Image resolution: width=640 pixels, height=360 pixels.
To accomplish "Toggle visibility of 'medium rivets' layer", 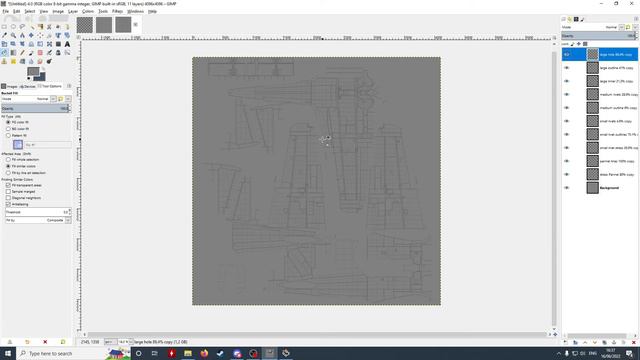I will pos(567,94).
